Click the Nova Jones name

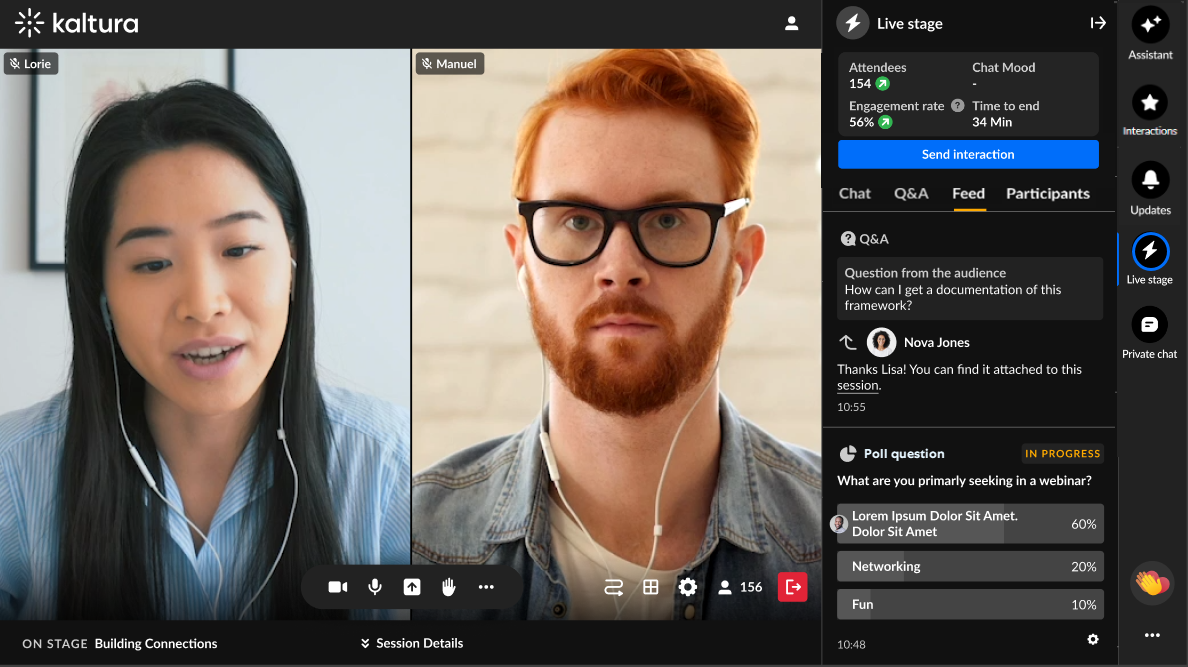(x=936, y=343)
